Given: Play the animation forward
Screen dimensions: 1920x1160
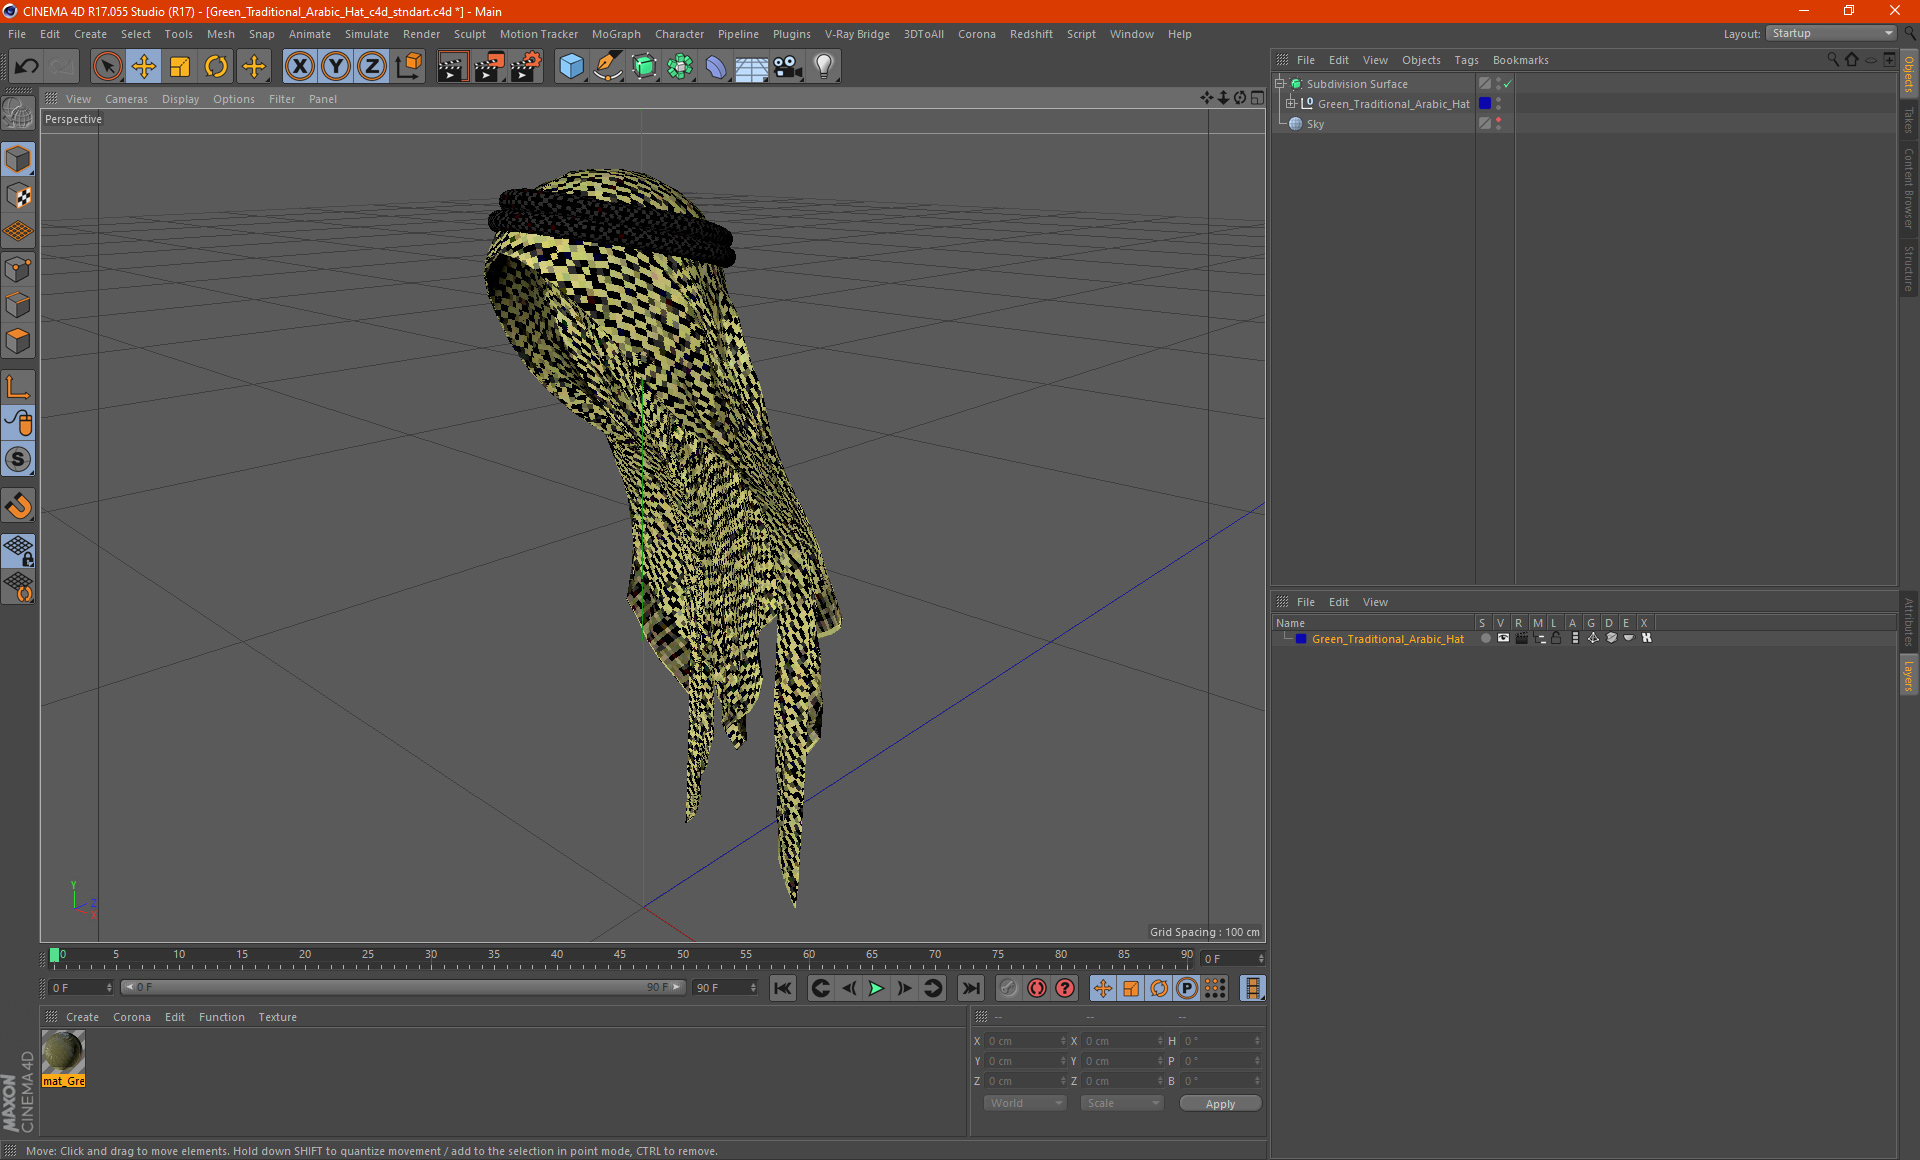Looking at the screenshot, I should [x=876, y=988].
